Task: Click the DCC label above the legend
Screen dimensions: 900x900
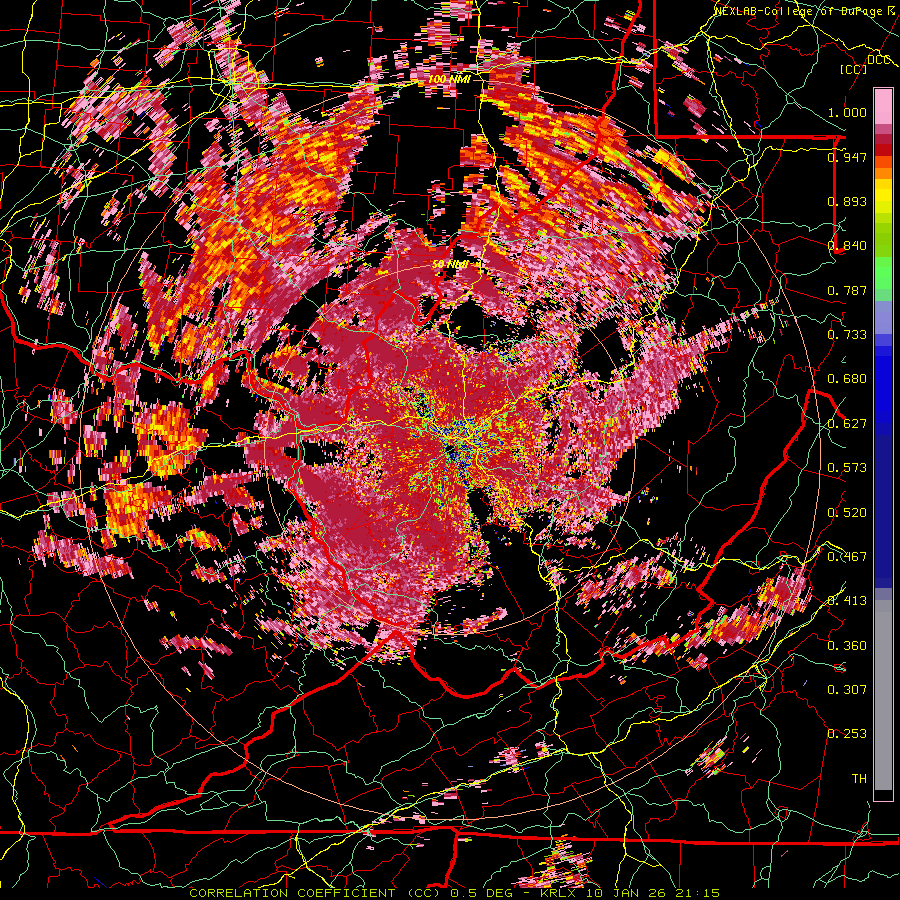Action: [878, 60]
